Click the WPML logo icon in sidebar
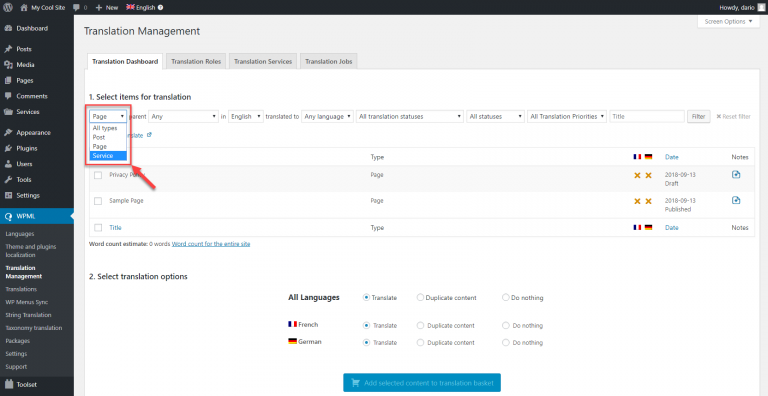This screenshot has width=768, height=396. click(x=8, y=216)
